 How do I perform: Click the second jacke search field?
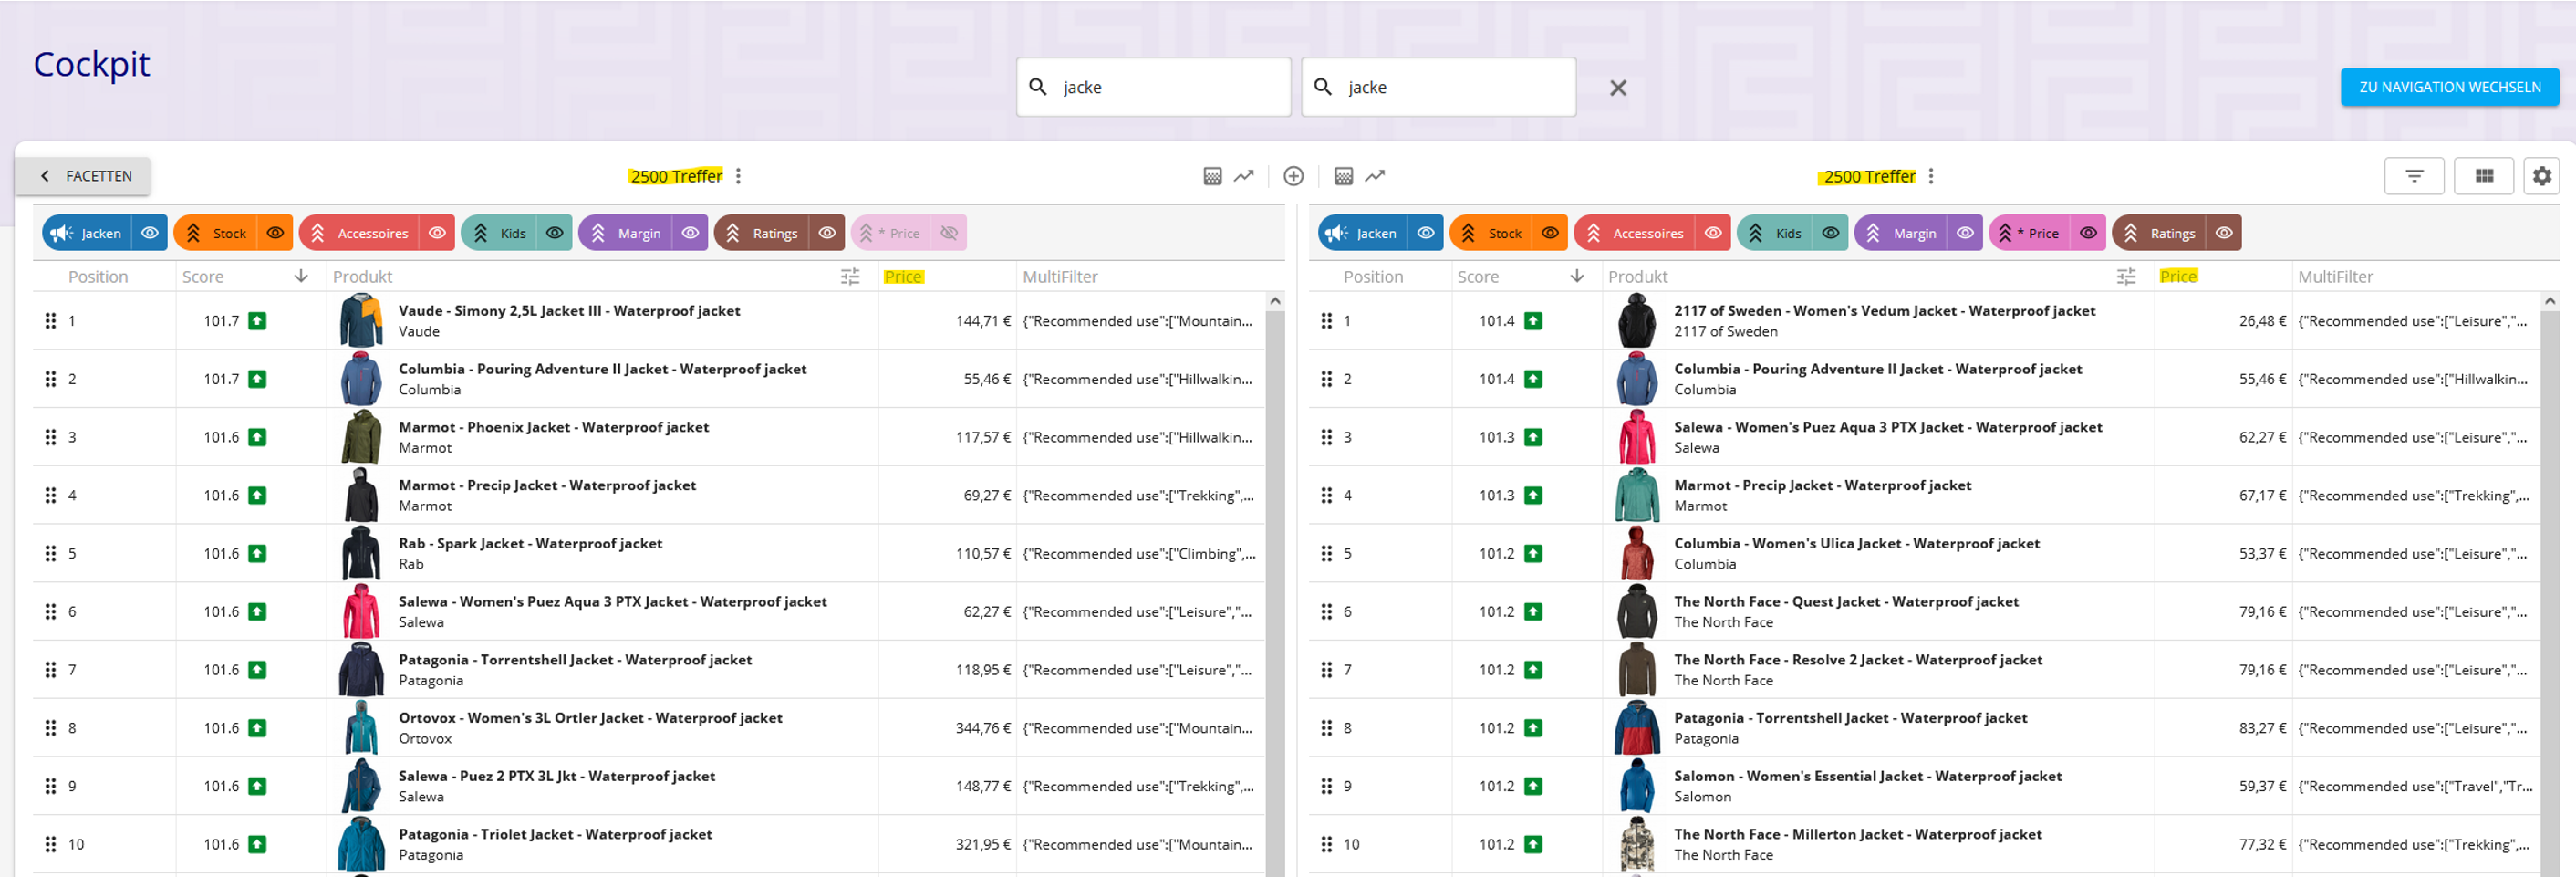pos(1439,87)
